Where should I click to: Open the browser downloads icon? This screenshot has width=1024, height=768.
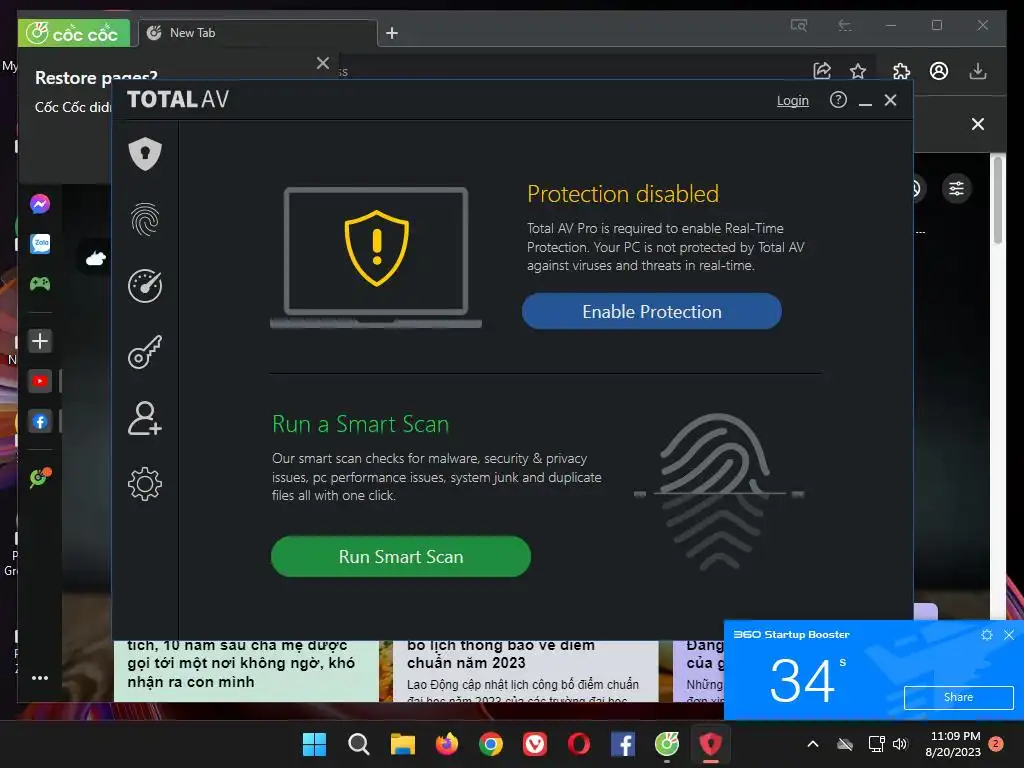978,71
